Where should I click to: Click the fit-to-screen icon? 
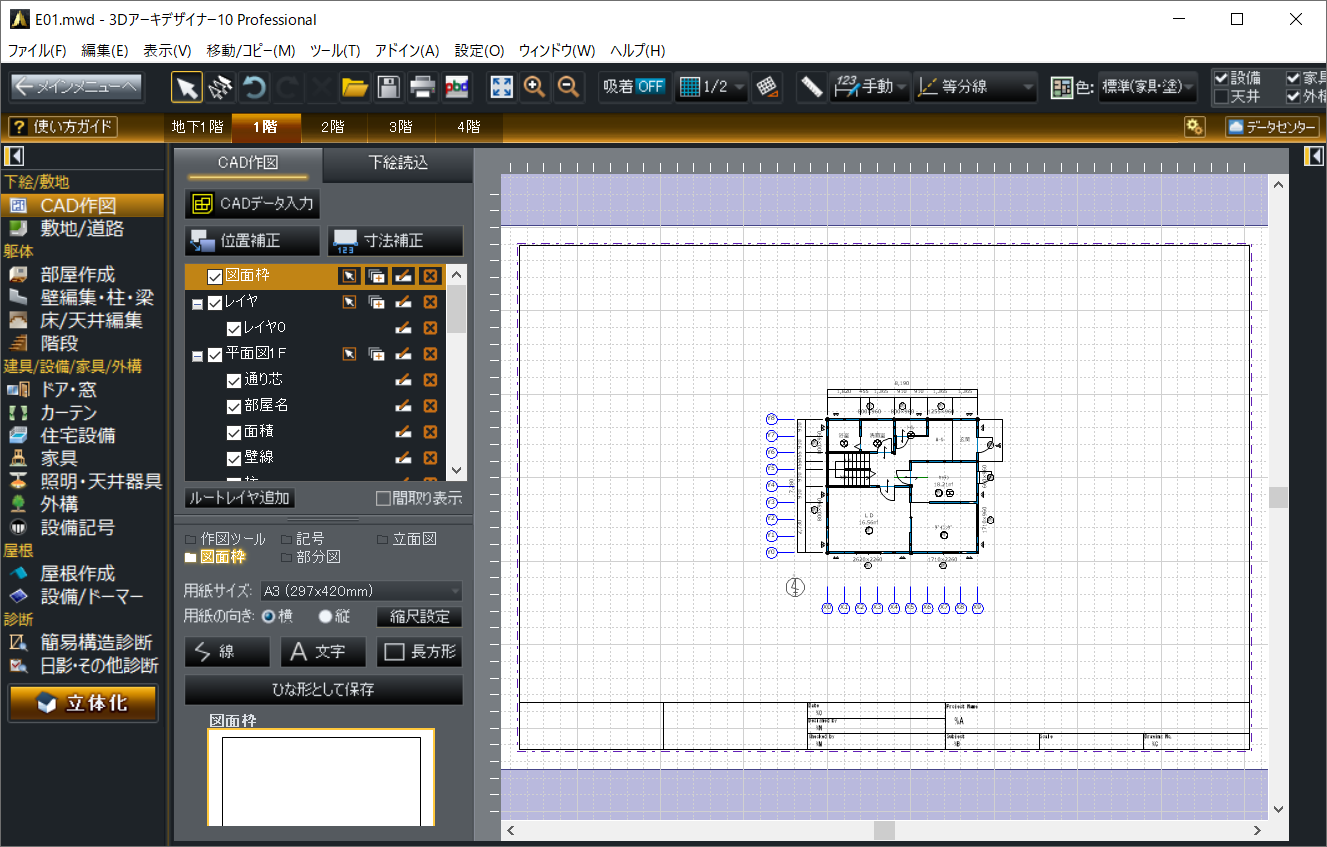click(501, 87)
